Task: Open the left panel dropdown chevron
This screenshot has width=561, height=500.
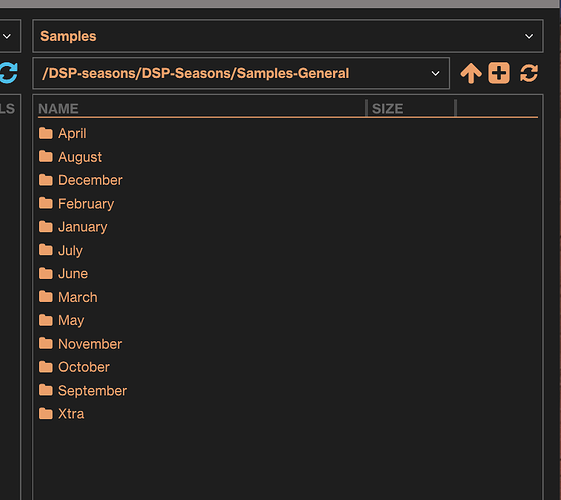Action: click(x=7, y=36)
